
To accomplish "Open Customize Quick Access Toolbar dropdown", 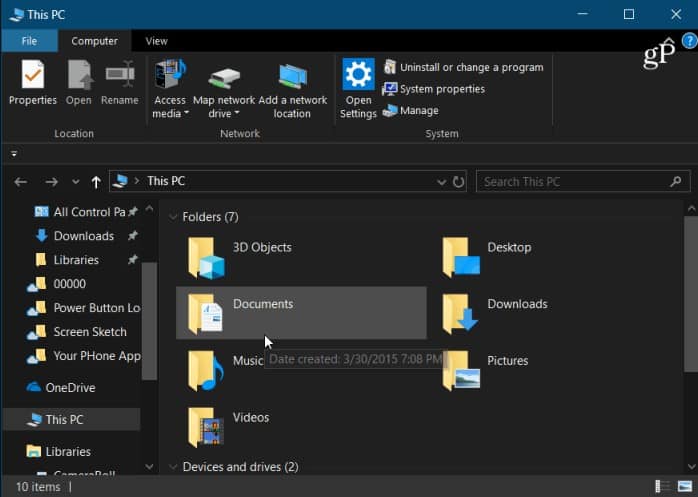I will coord(14,154).
